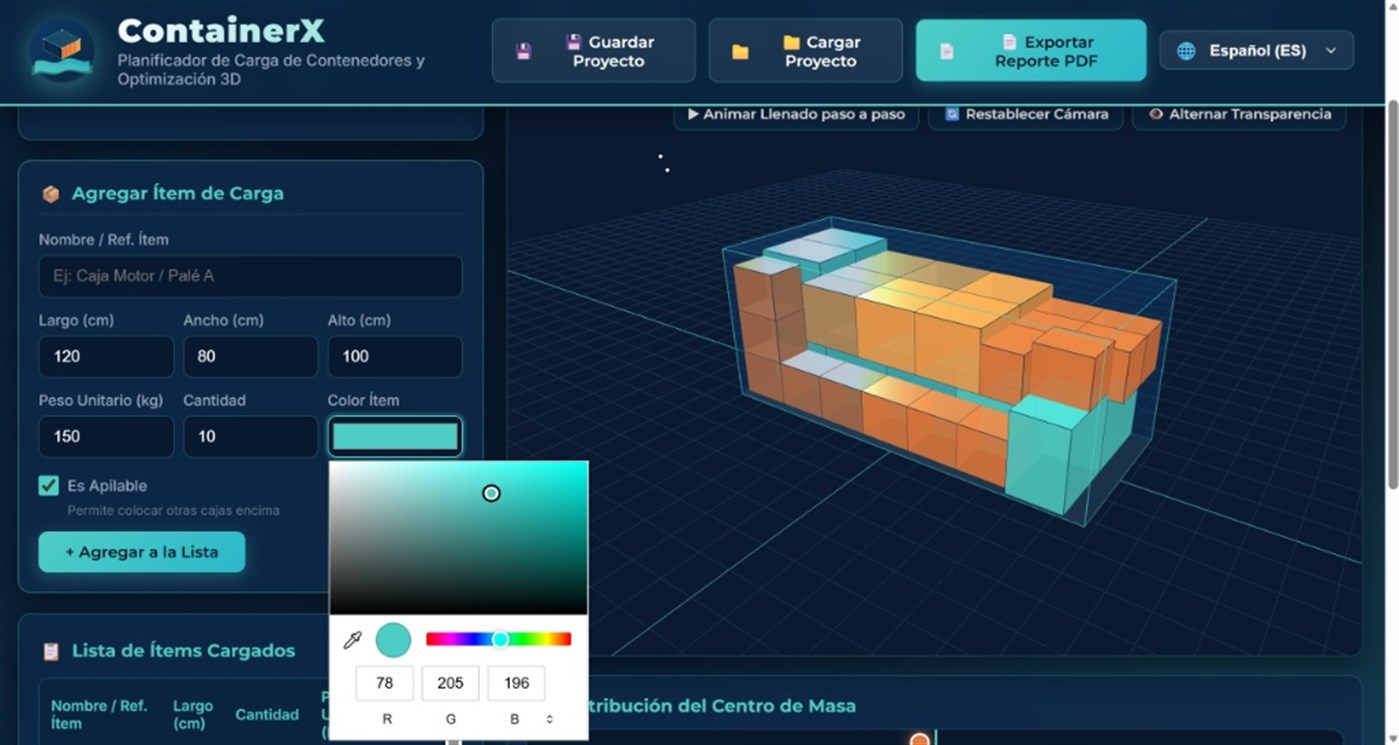The image size is (1399, 745).
Task: Click the Cantidad field showing 10
Action: click(250, 436)
